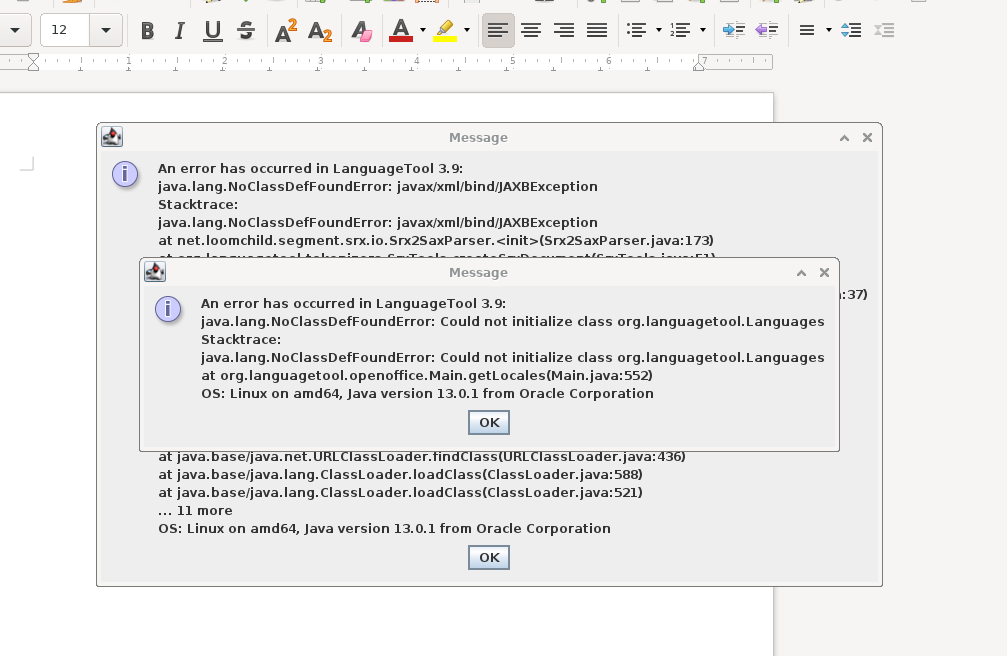The width and height of the screenshot is (1007, 656).
Task: Click the Clear Direct Formatting eraser icon
Action: coord(361,30)
